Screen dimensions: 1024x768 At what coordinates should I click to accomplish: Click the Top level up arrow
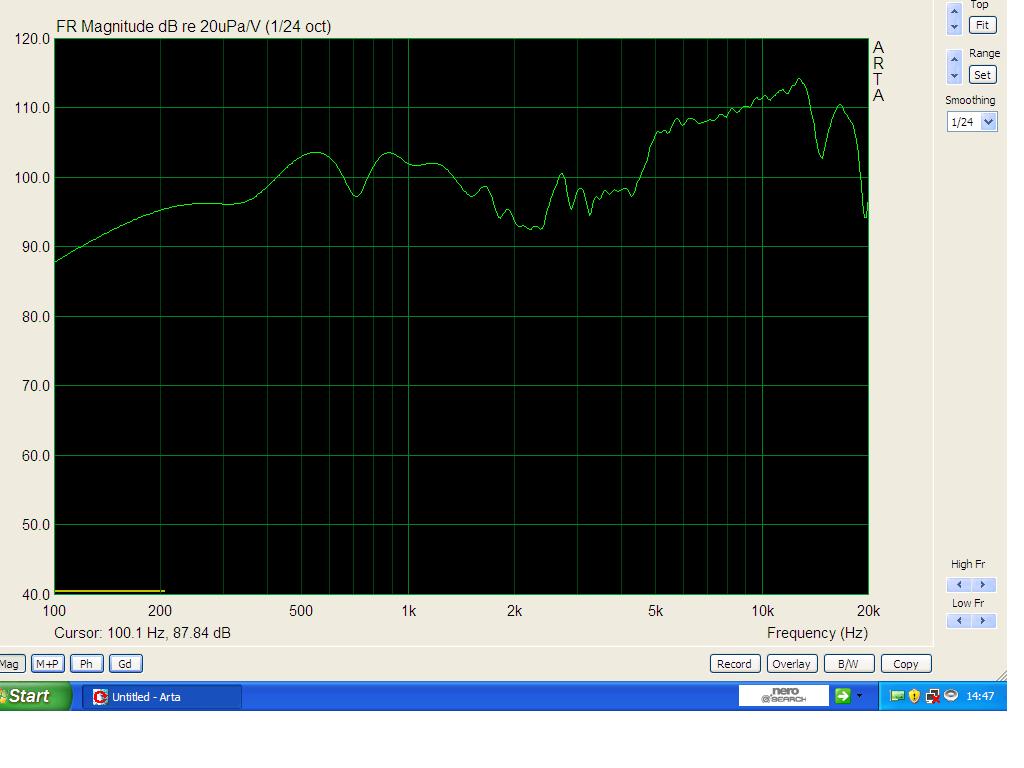coord(954,11)
